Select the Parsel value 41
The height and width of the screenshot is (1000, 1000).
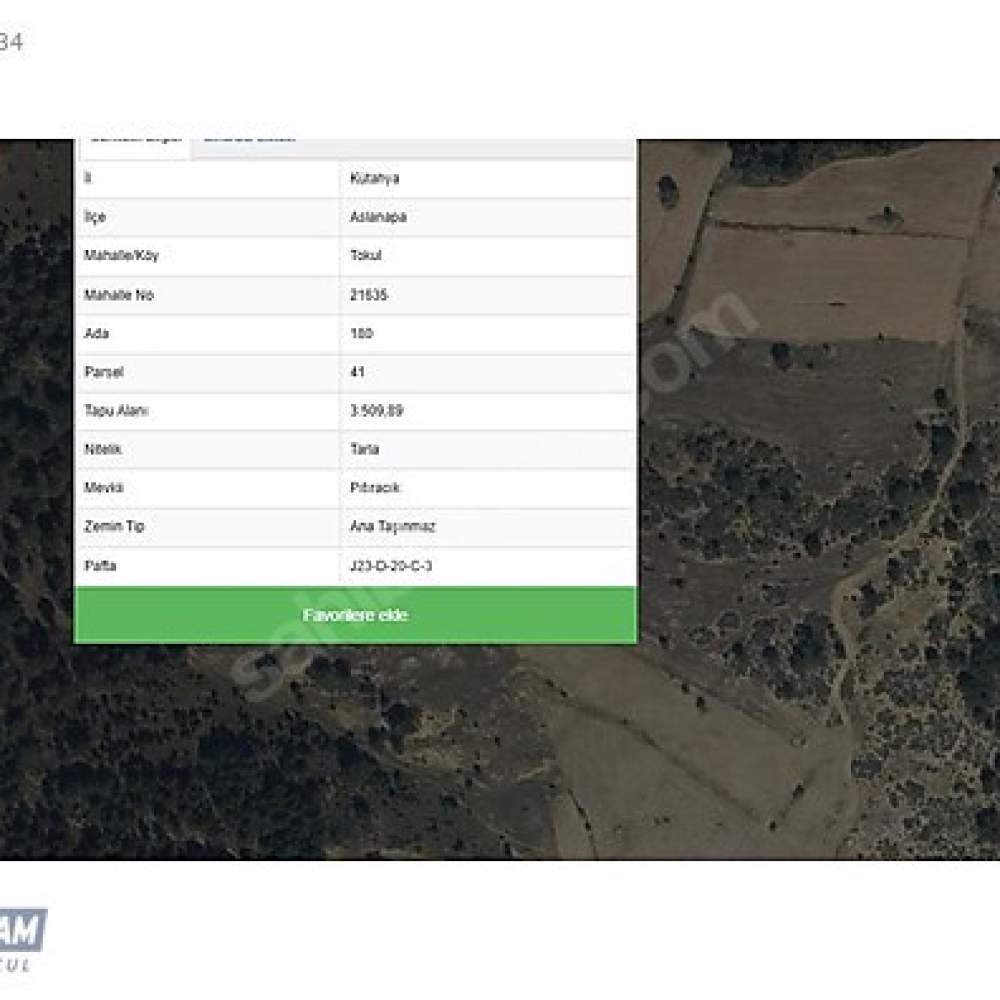click(357, 372)
